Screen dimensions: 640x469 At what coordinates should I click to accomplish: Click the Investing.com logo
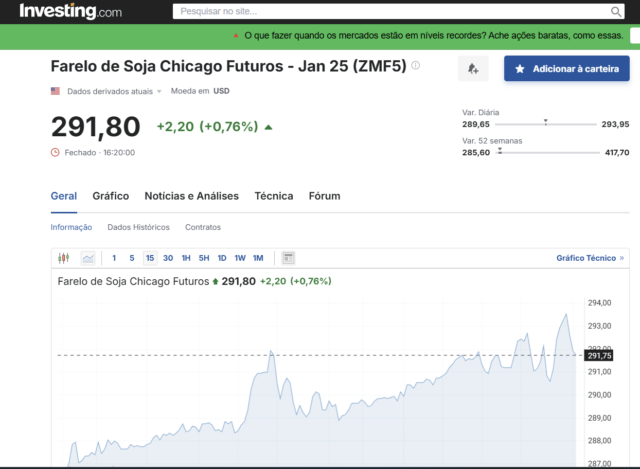[x=71, y=11]
